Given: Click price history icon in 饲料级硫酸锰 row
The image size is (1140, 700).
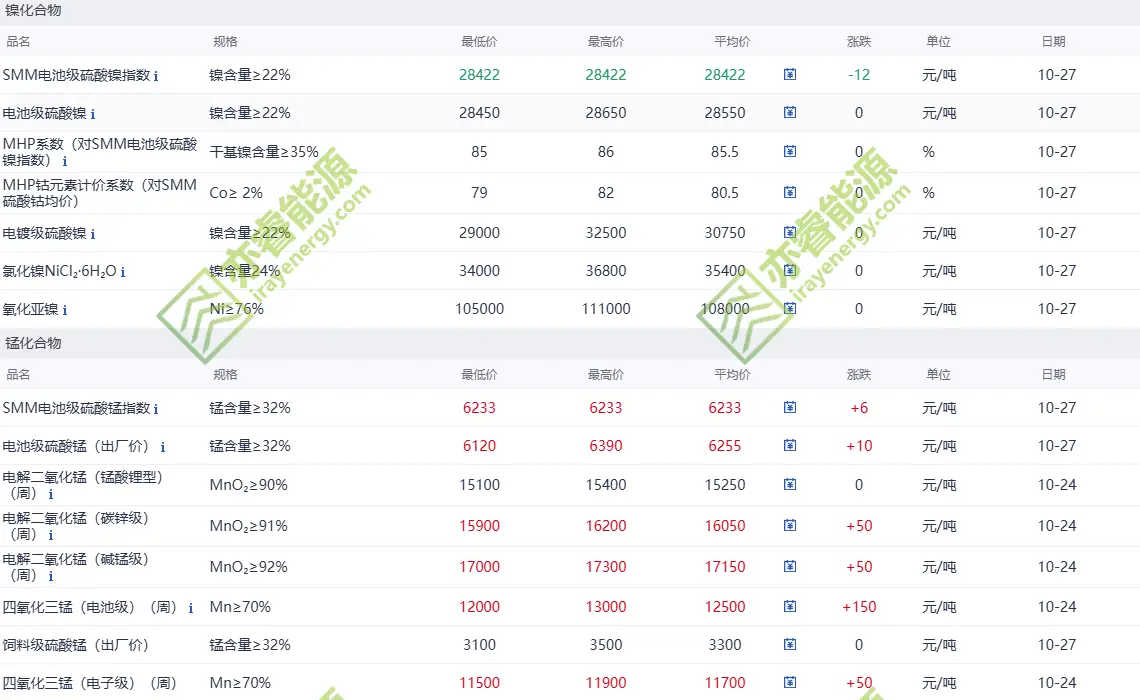Looking at the screenshot, I should point(790,645).
